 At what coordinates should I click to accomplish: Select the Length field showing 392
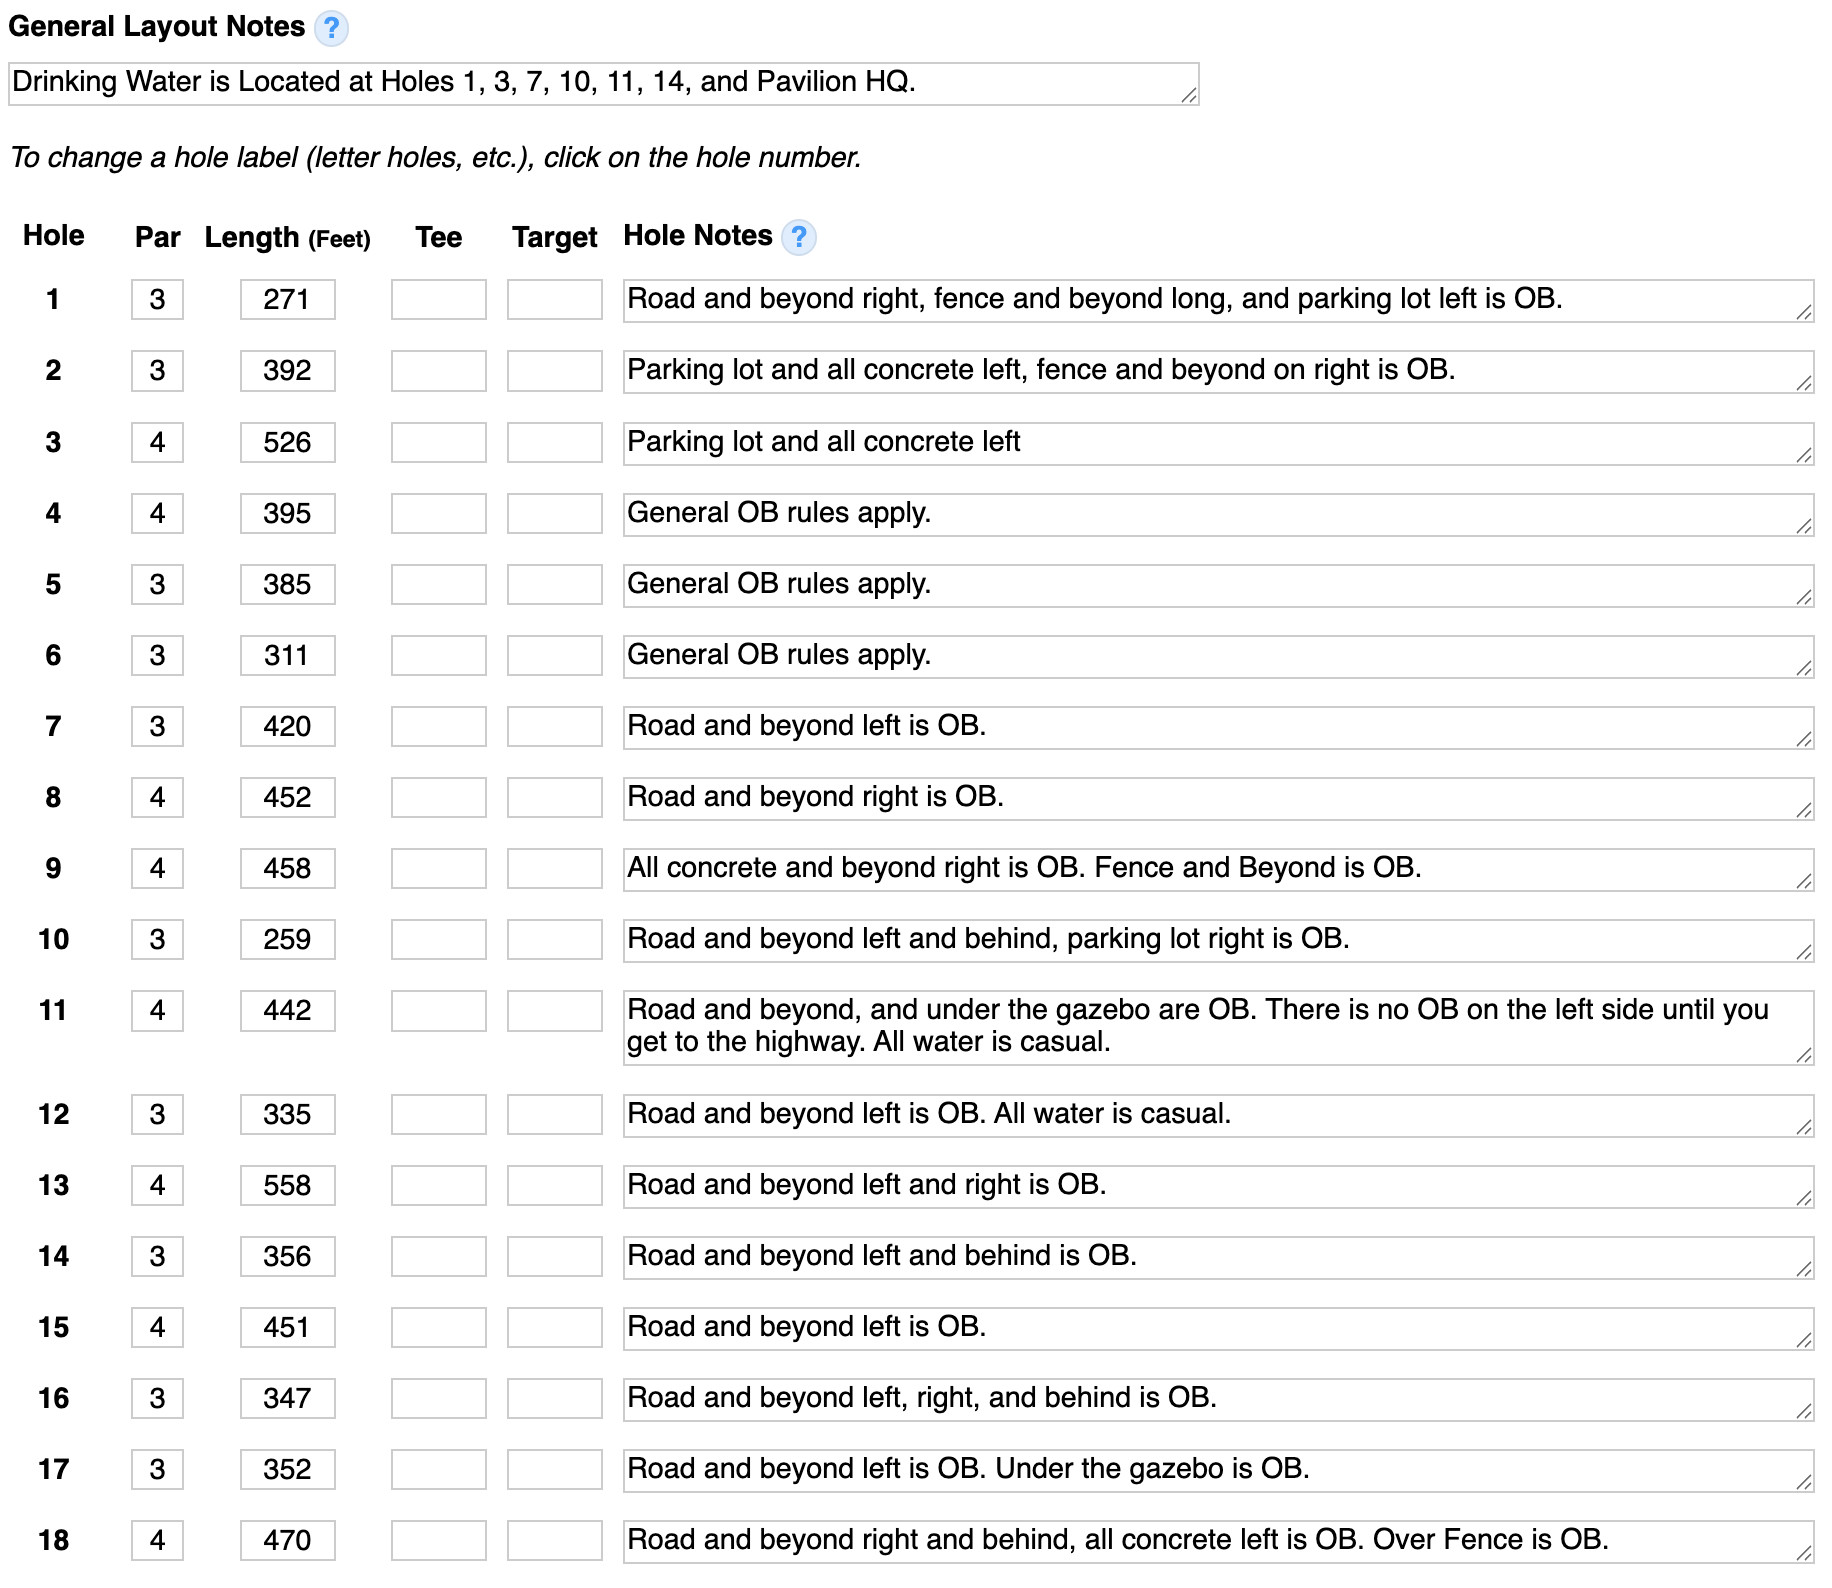tap(287, 371)
